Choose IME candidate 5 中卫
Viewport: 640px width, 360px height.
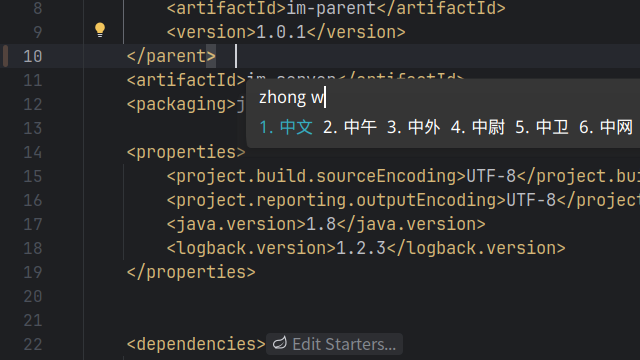coord(542,127)
